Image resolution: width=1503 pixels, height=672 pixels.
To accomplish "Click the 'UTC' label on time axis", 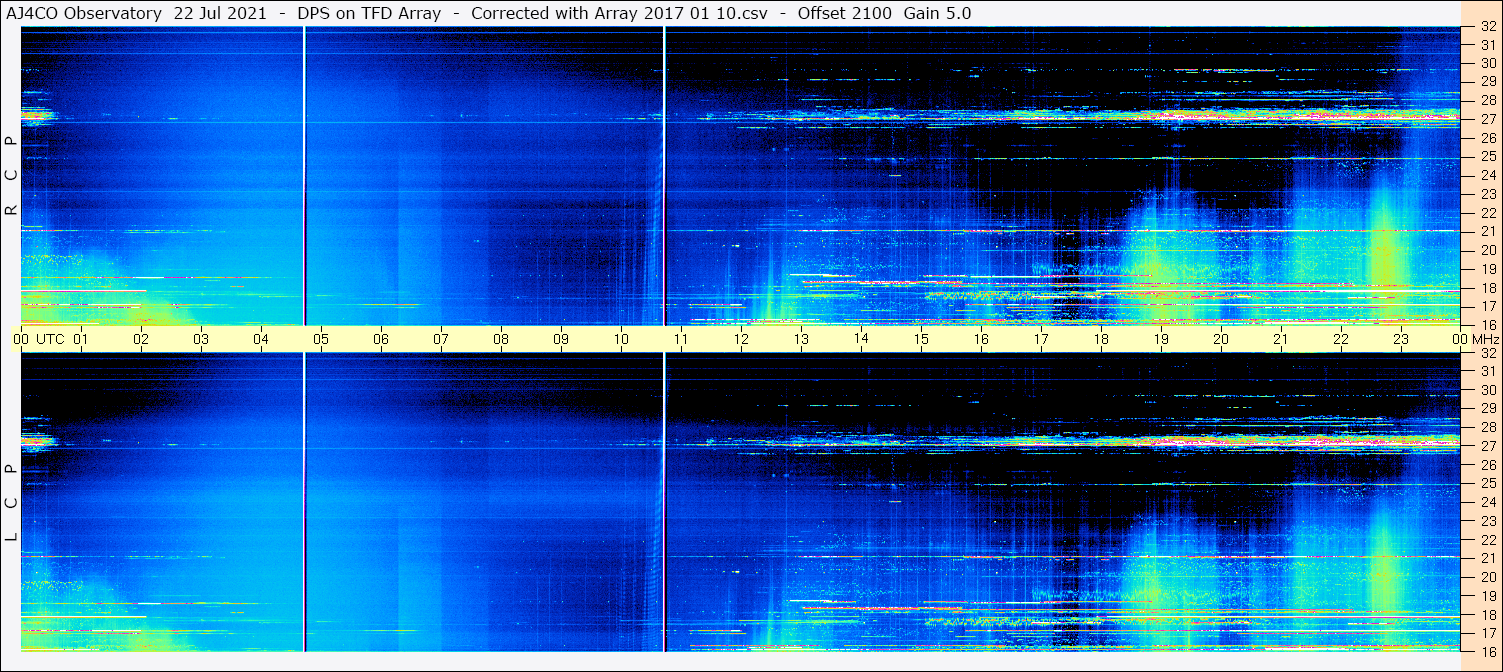I will tap(50, 339).
